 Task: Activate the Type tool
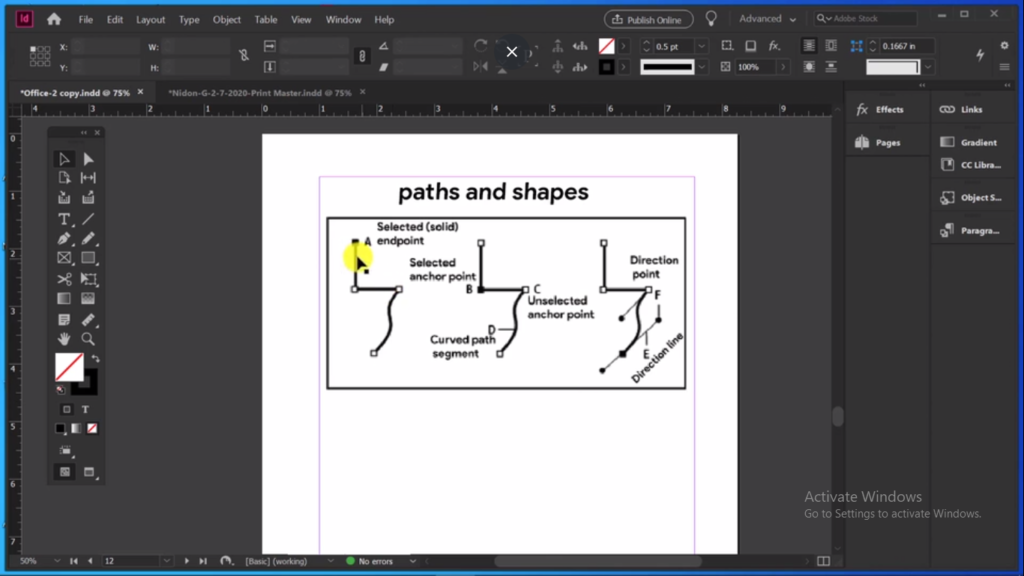(64, 219)
